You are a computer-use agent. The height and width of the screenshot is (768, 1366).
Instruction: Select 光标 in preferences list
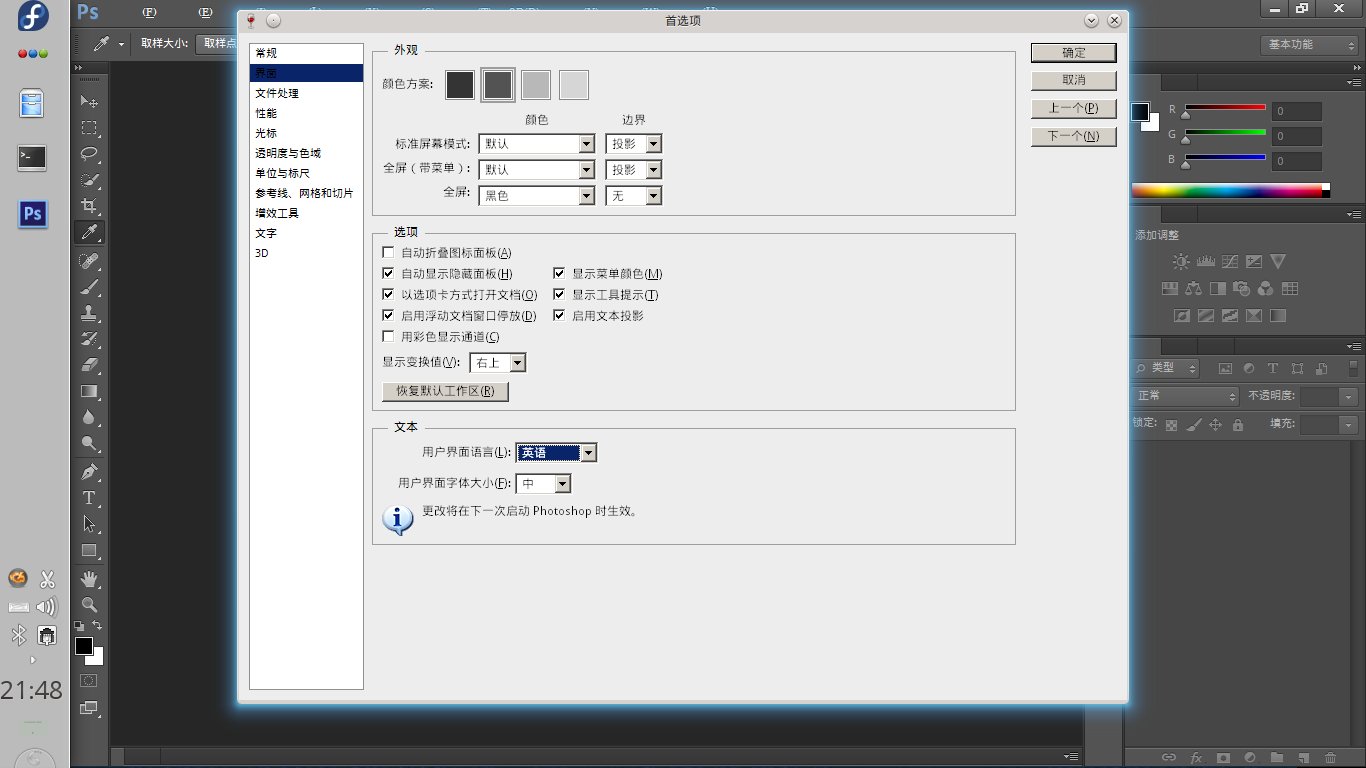point(306,133)
